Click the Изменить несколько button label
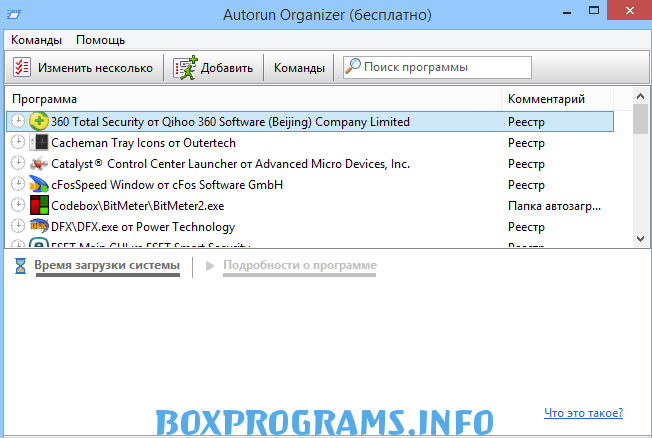 (x=95, y=68)
